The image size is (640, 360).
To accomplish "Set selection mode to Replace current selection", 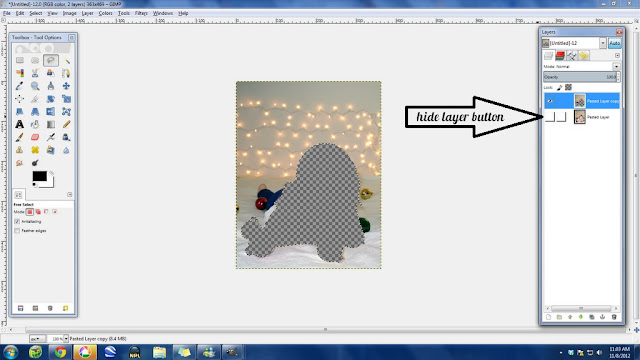I will coord(29,212).
